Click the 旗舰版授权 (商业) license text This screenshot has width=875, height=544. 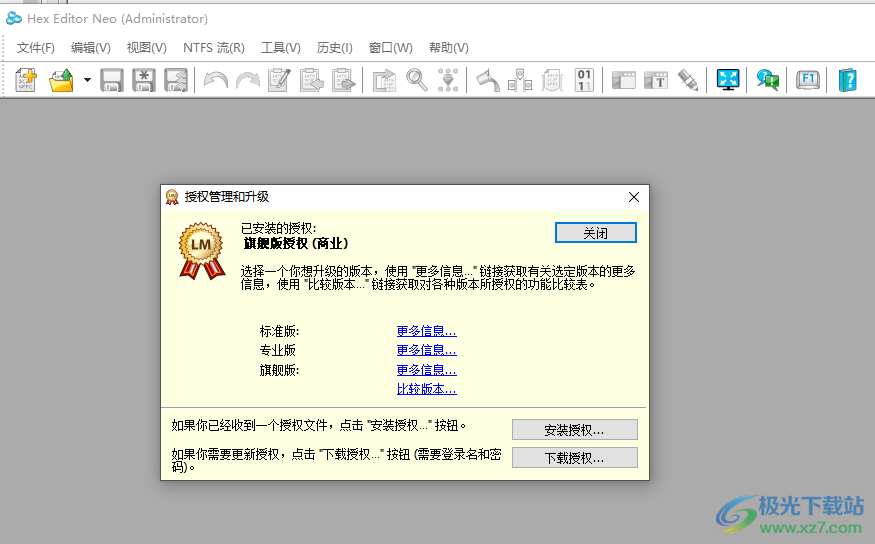coord(296,243)
